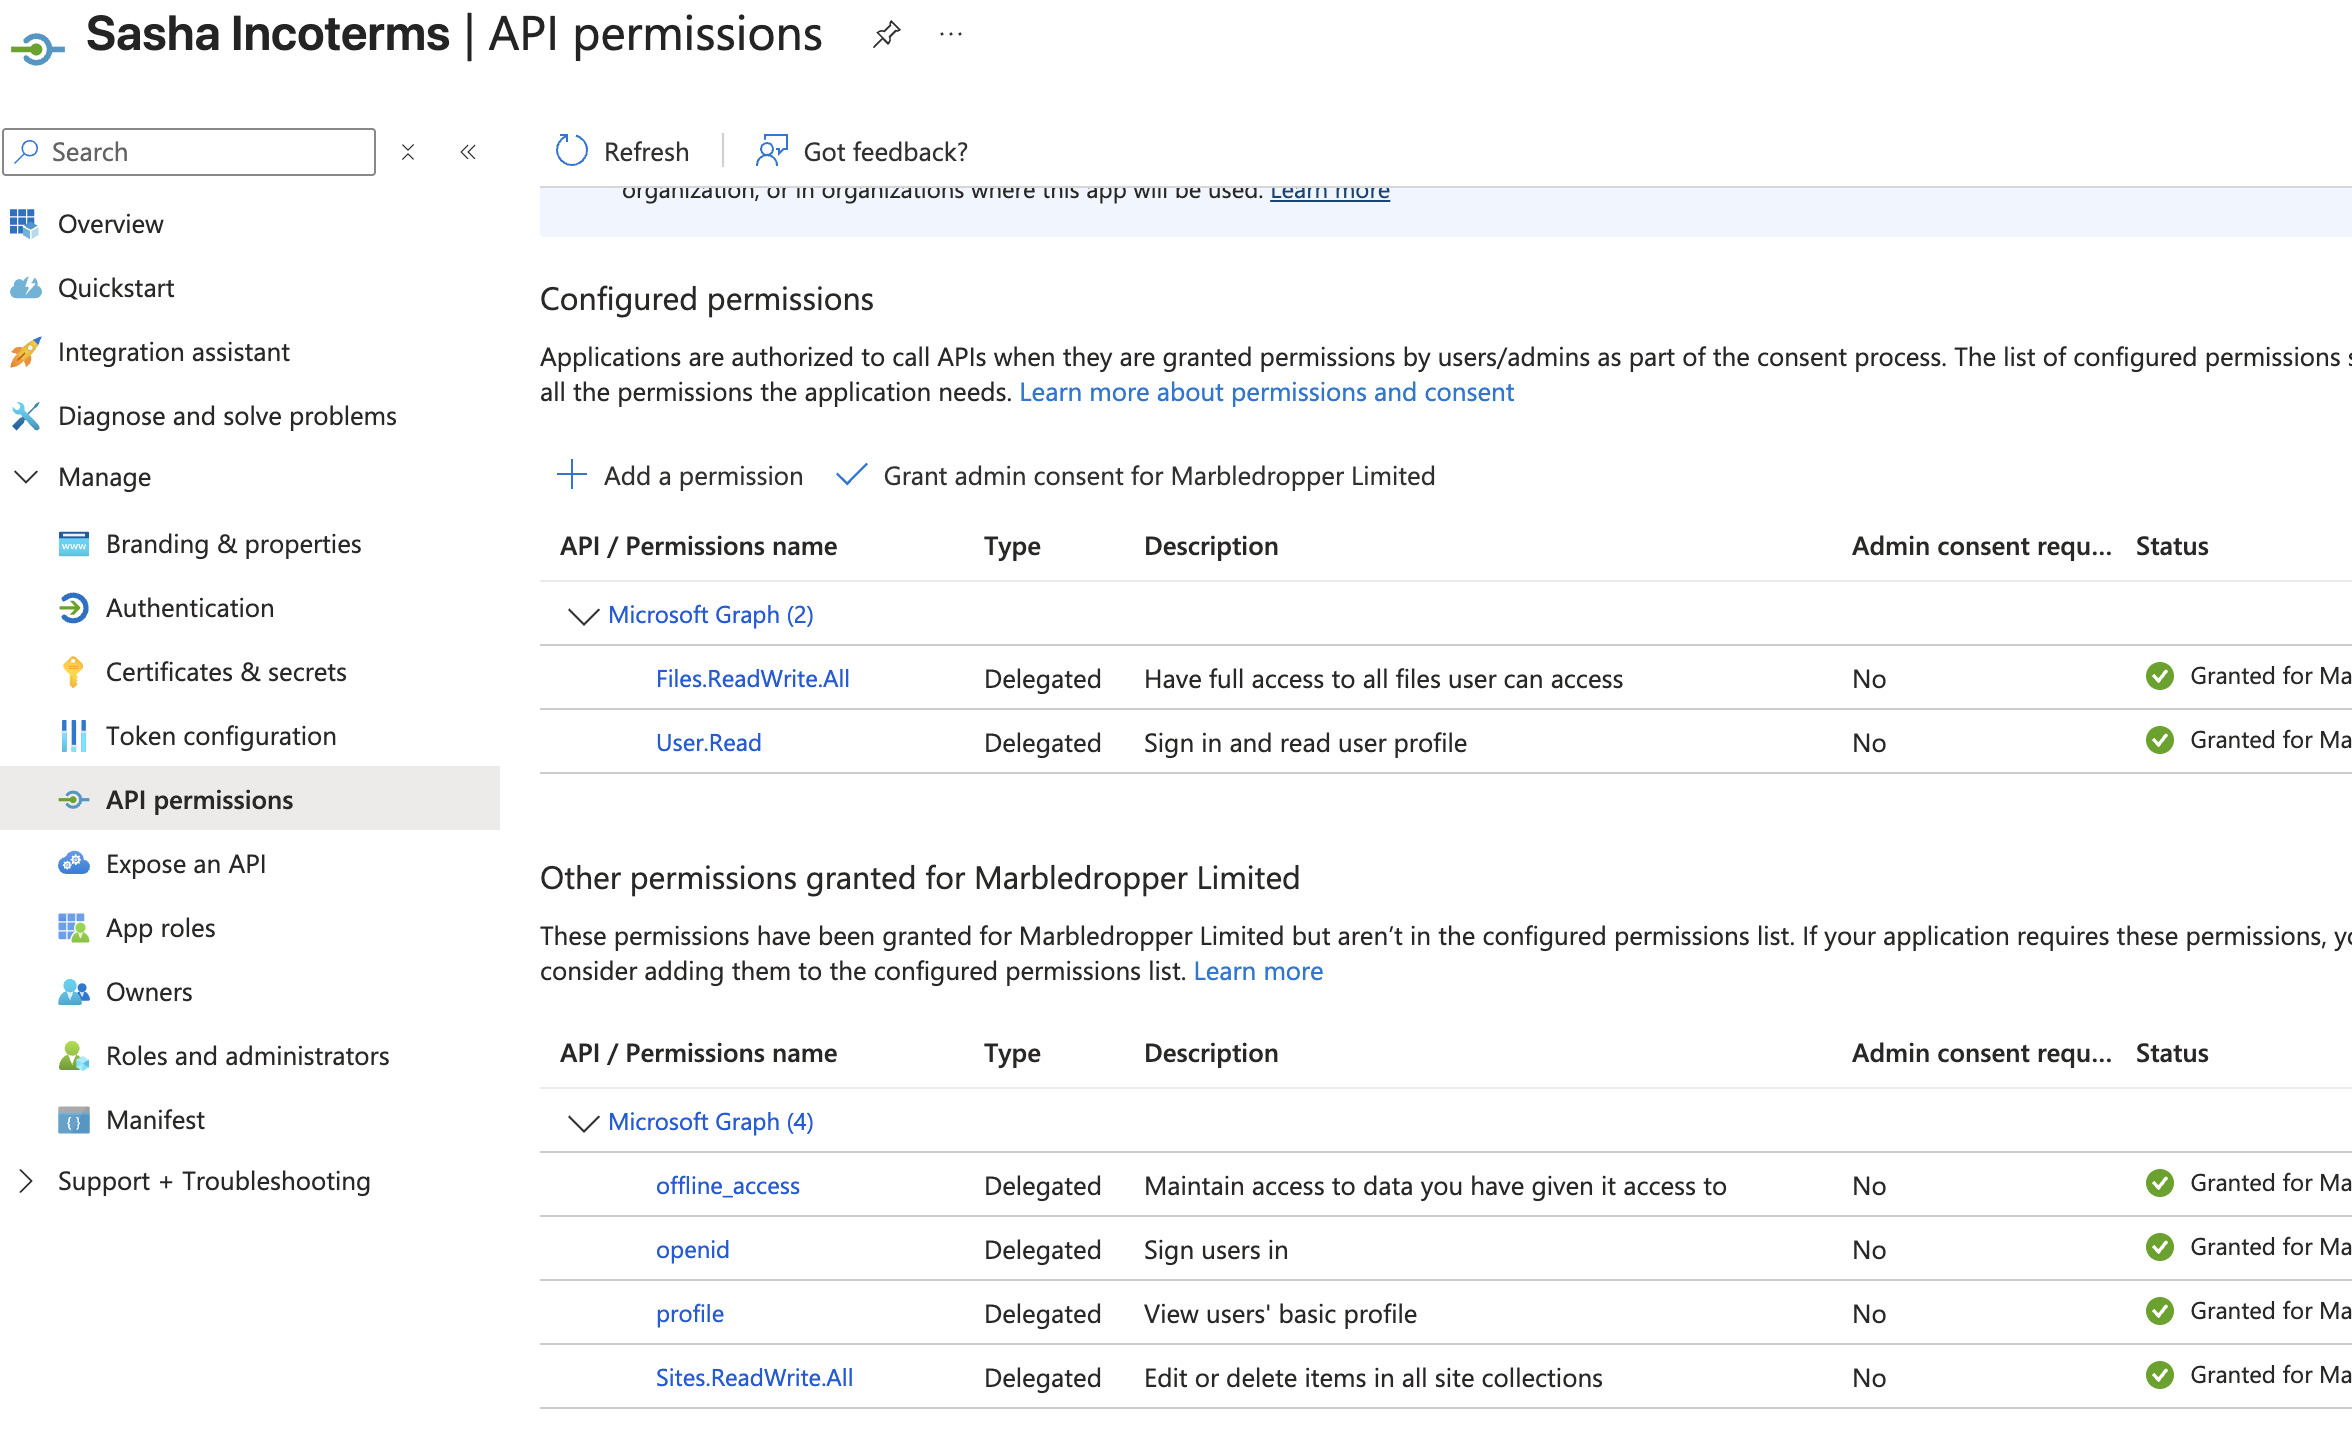This screenshot has width=2352, height=1432.
Task: Open the Authentication settings
Action: (190, 608)
